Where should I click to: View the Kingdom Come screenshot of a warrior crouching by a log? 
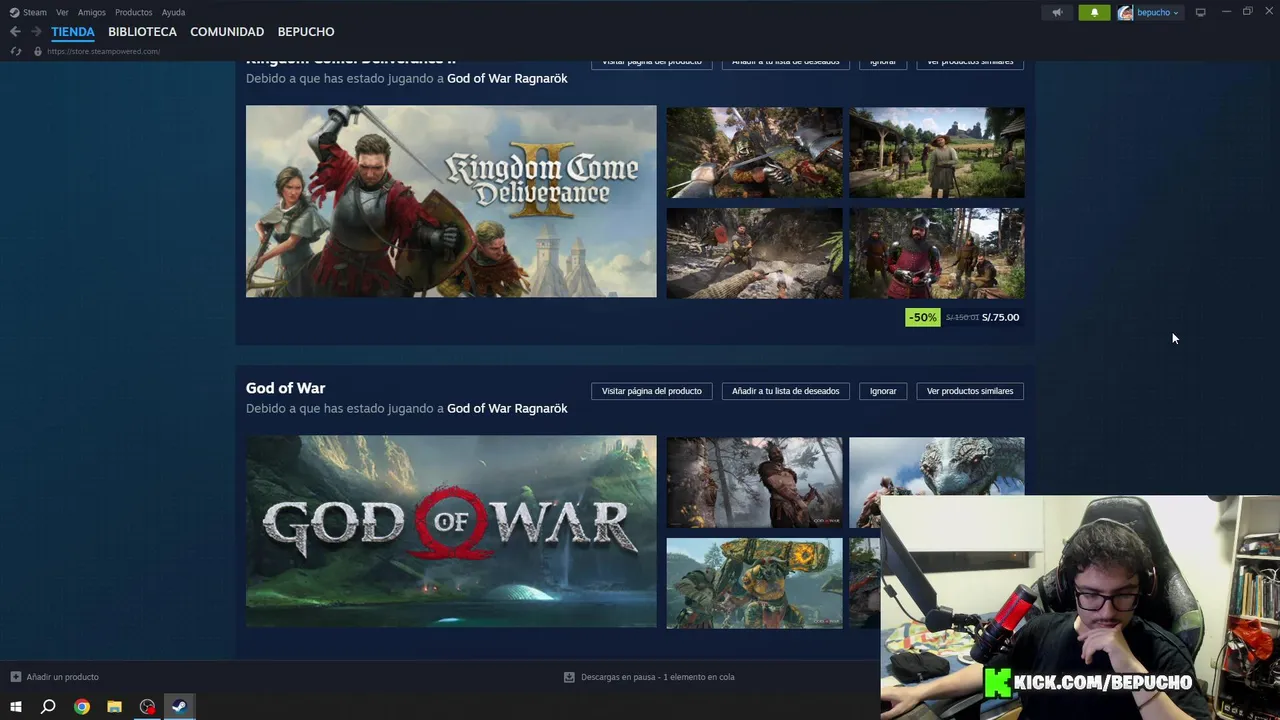pyautogui.click(x=754, y=253)
